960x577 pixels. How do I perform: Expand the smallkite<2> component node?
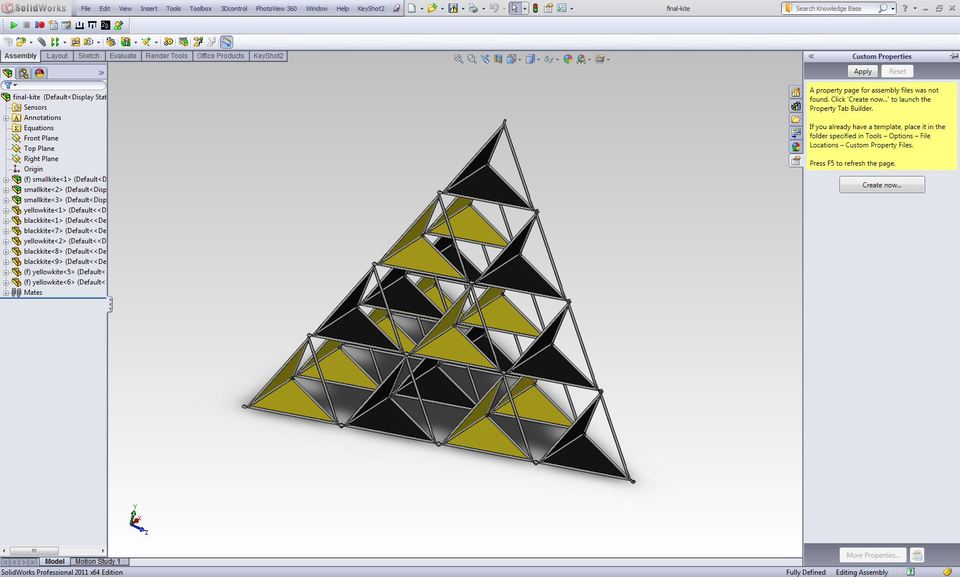[x=7, y=189]
